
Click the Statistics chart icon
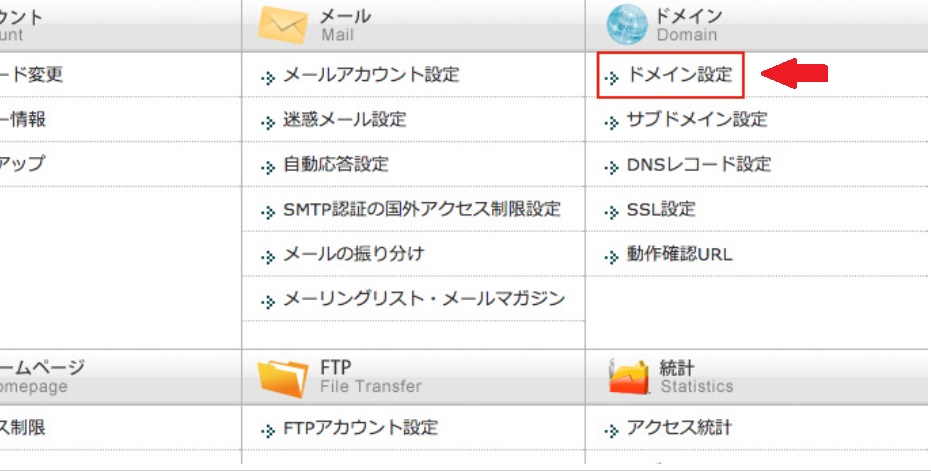(x=629, y=377)
